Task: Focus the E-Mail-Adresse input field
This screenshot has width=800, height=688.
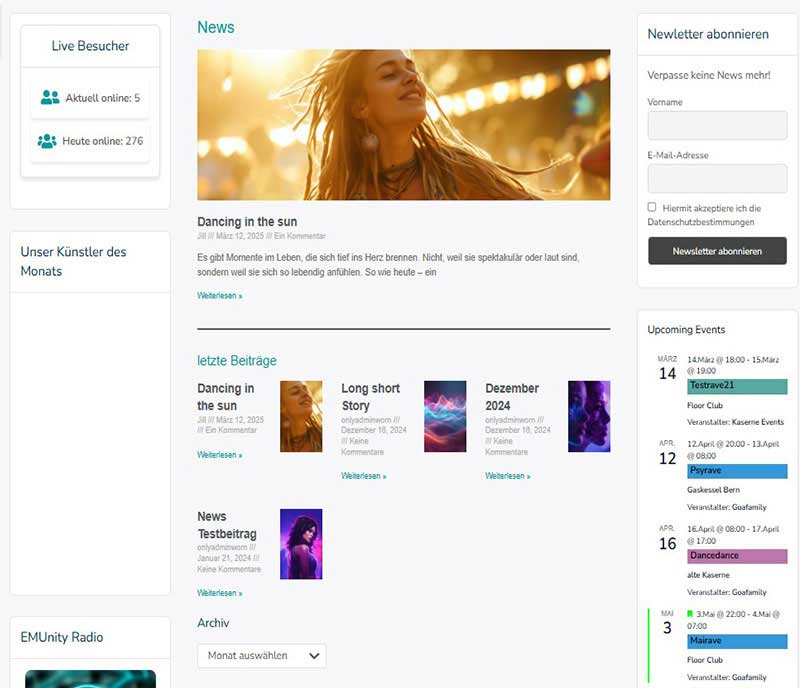Action: (x=717, y=179)
